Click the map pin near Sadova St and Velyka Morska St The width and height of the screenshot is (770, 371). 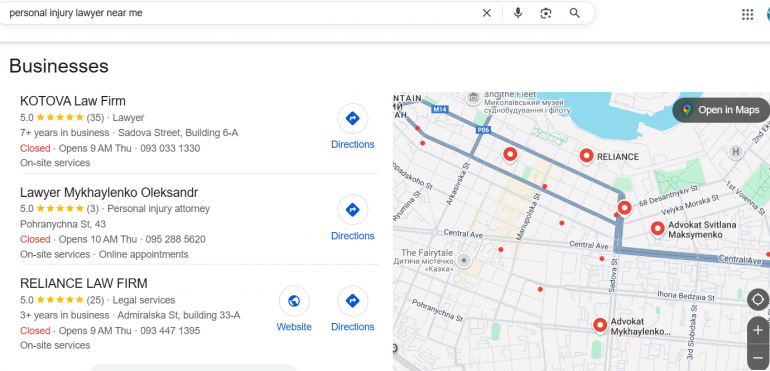point(624,208)
